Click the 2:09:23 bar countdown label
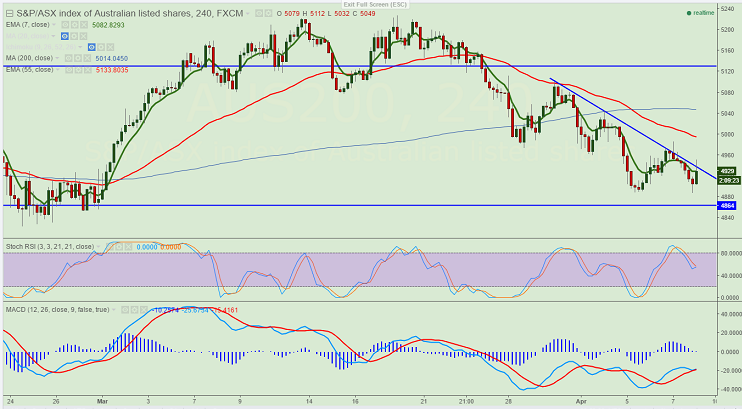The width and height of the screenshot is (742, 409). click(x=728, y=180)
